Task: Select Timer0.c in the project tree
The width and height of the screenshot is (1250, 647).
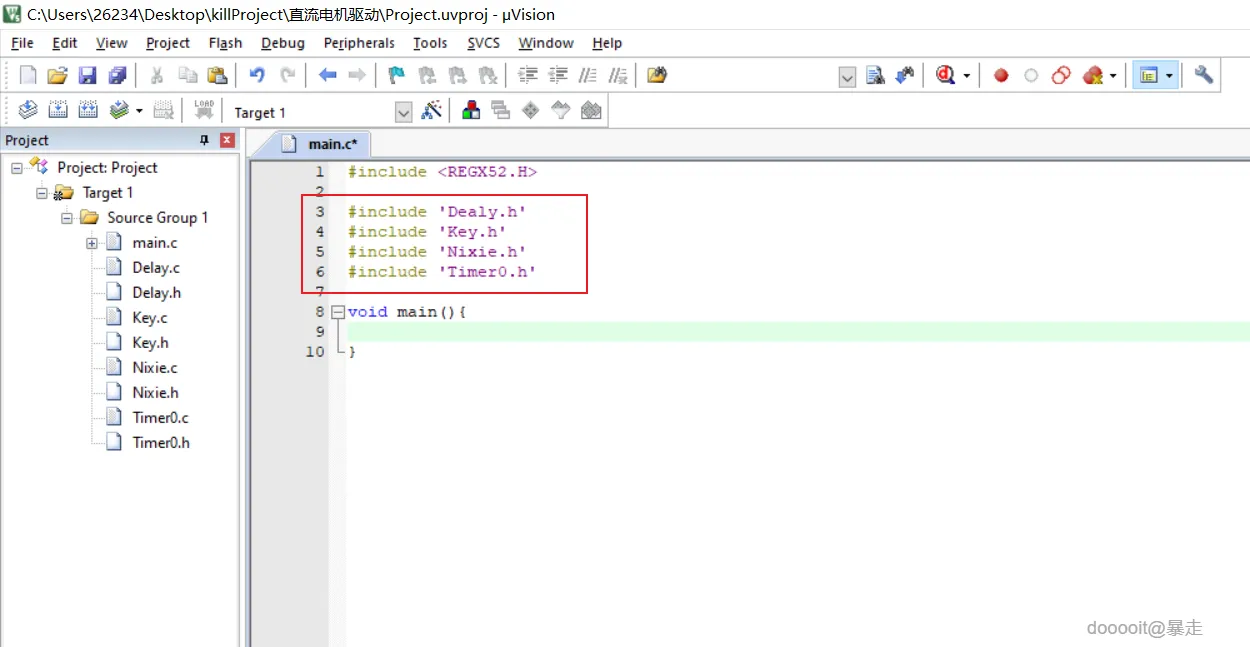Action: coord(160,418)
